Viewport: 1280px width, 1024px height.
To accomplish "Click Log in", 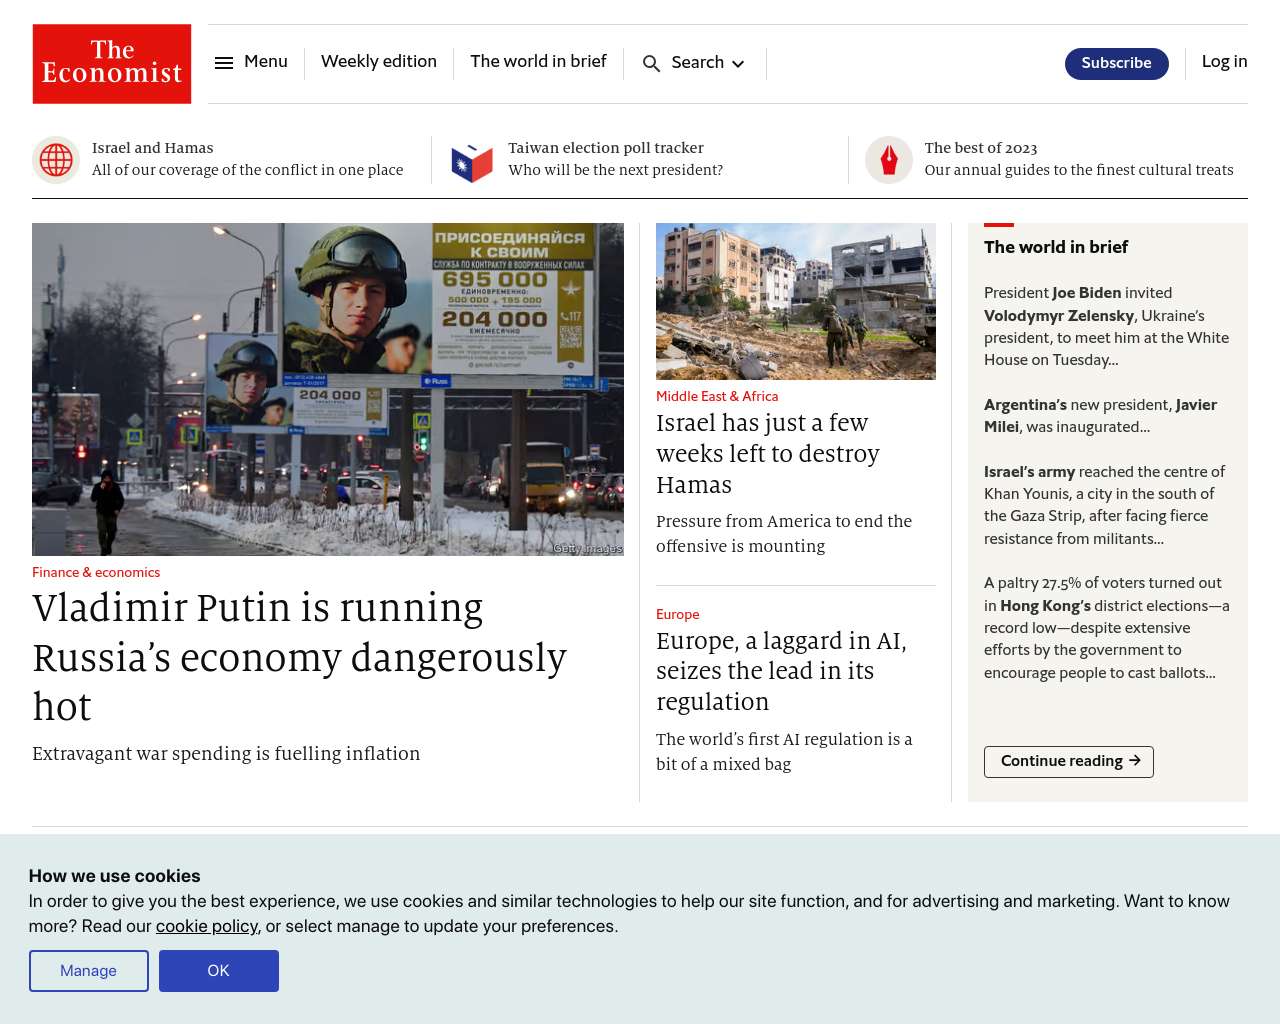I will point(1224,61).
